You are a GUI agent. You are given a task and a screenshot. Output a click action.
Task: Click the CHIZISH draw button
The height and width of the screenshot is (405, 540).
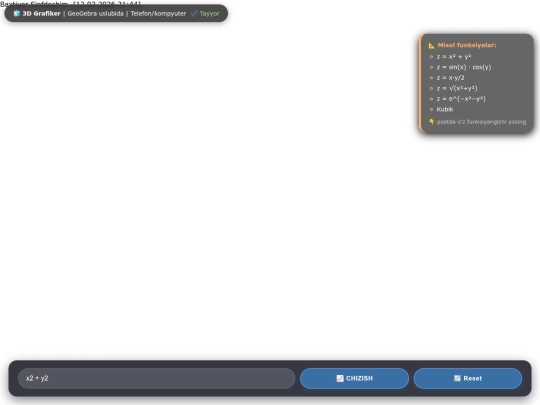coord(354,378)
